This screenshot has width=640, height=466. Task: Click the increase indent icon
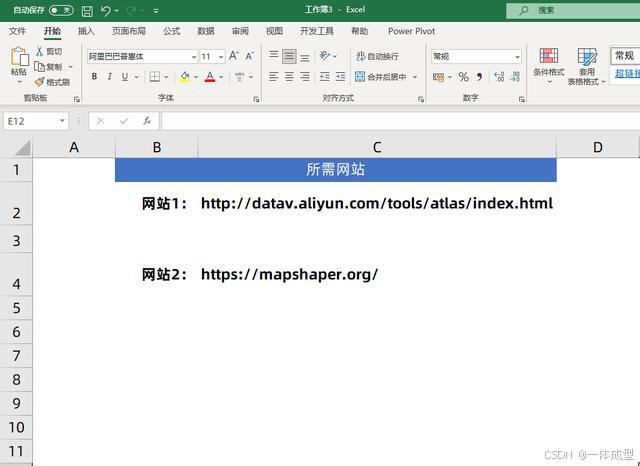pyautogui.click(x=340, y=76)
